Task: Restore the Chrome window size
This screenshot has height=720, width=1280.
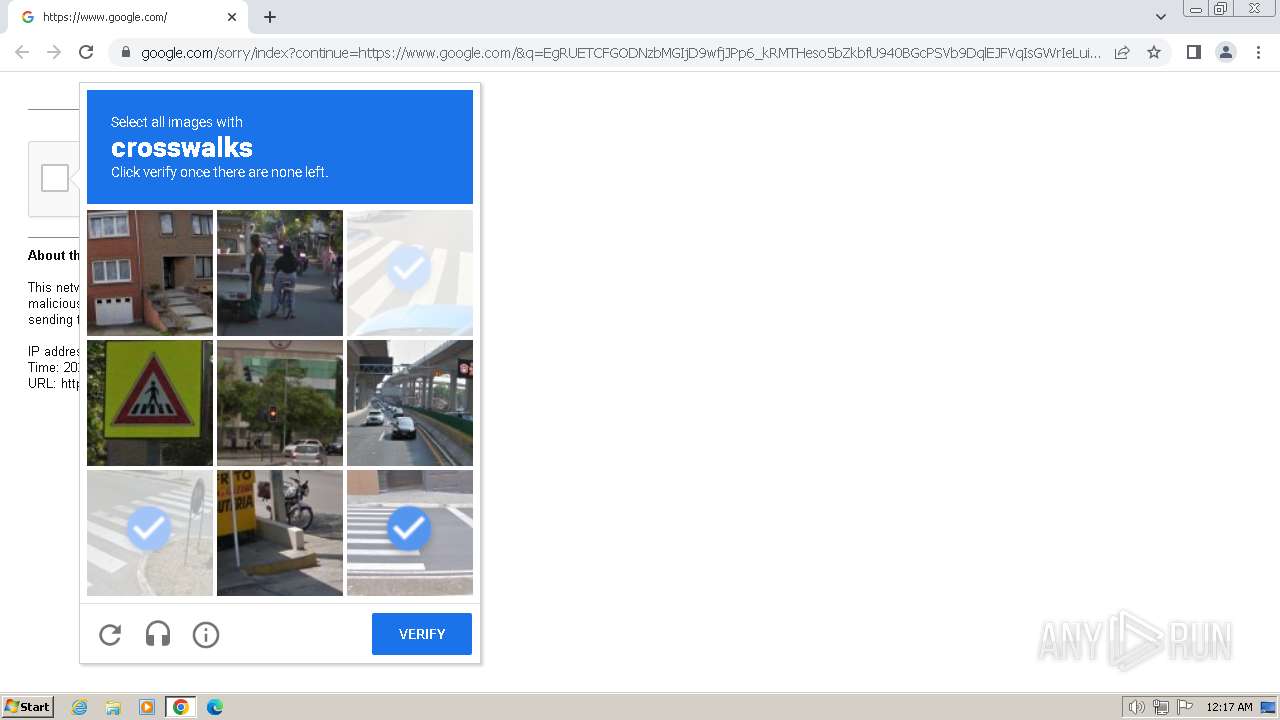Action: click(x=1221, y=8)
